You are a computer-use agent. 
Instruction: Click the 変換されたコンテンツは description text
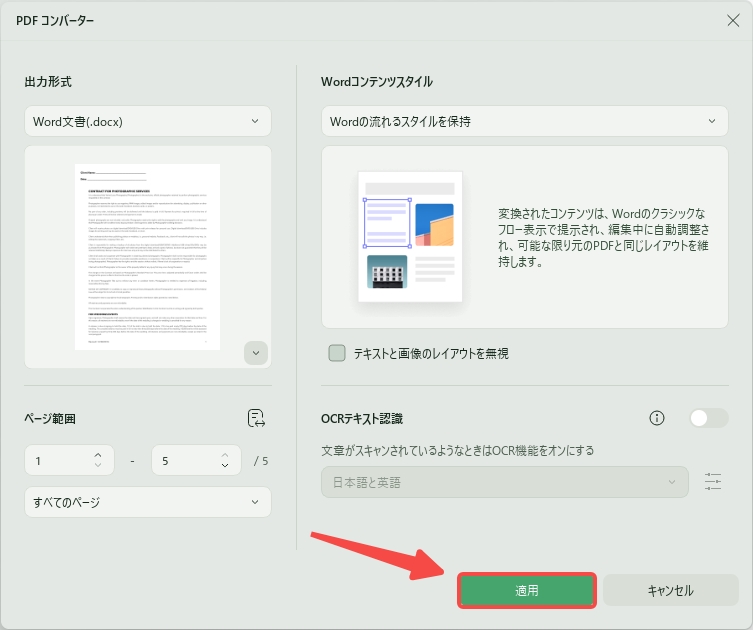tap(603, 237)
